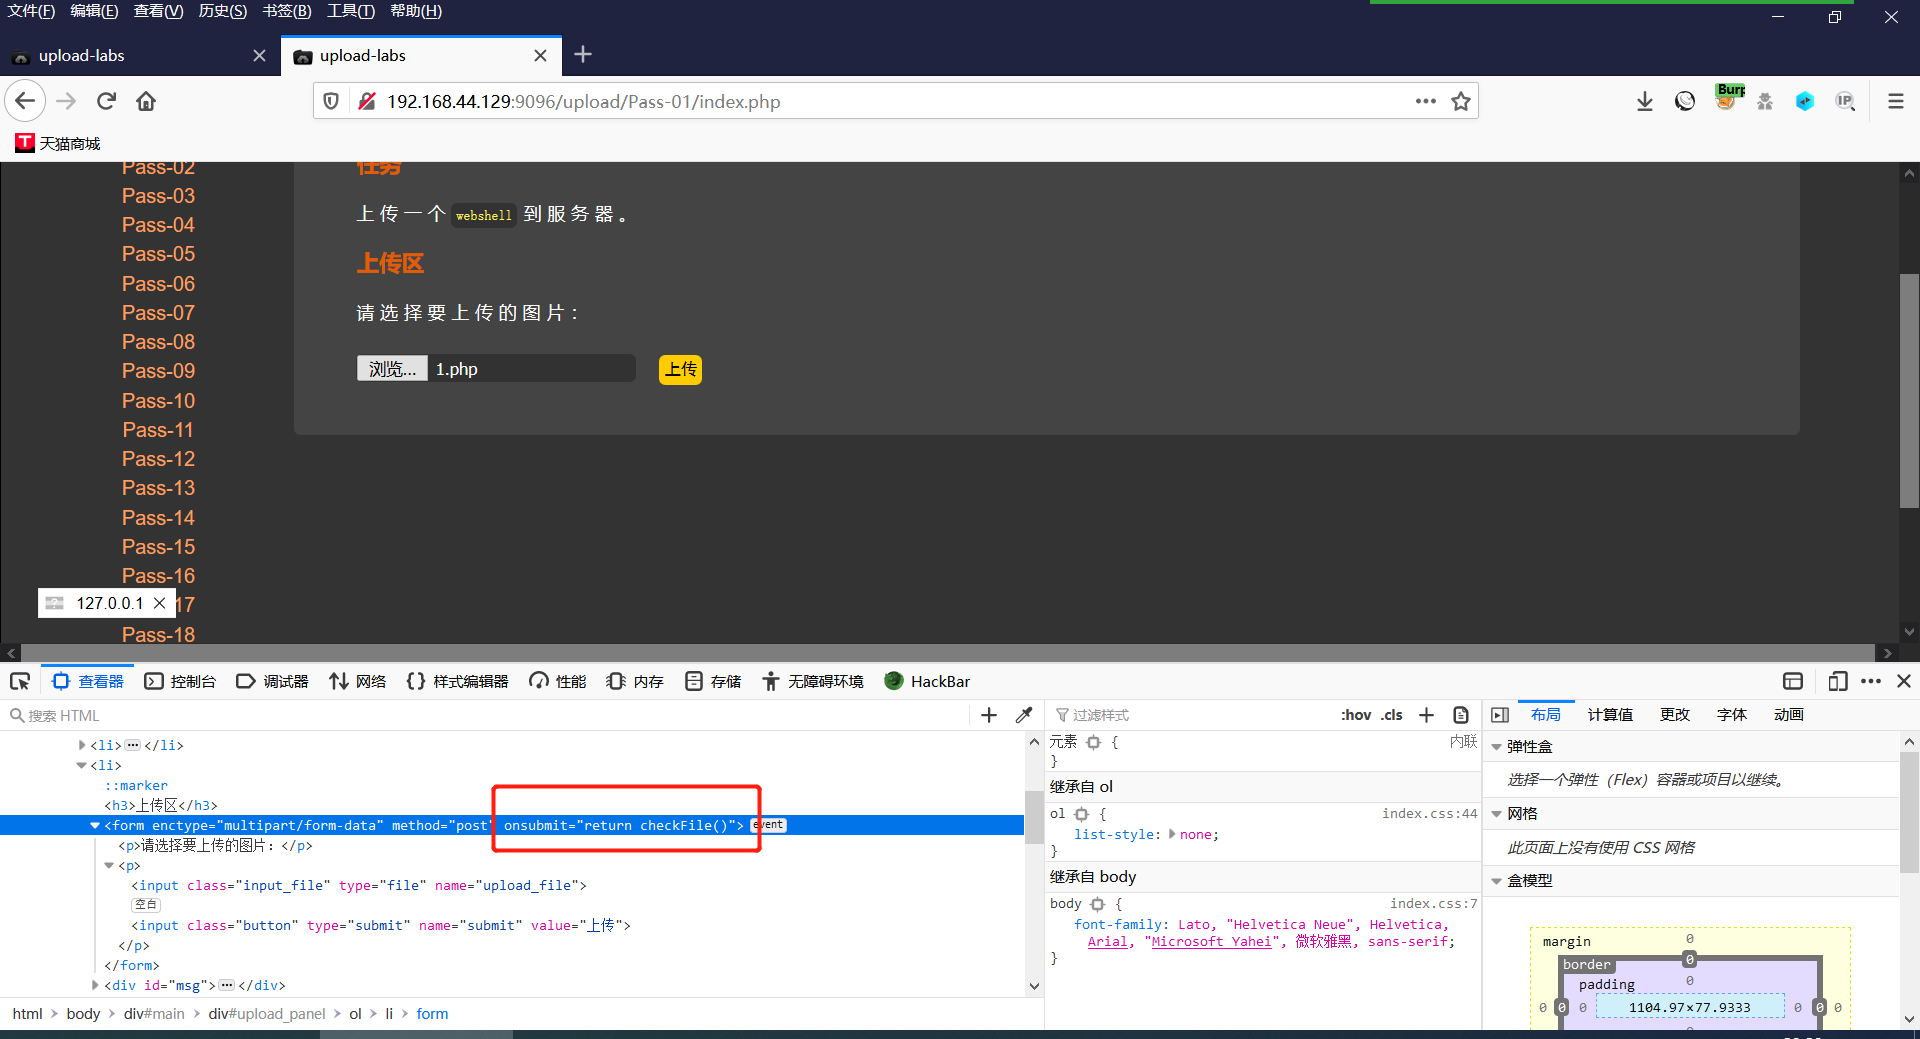Add a new node in HTML inspector
Screen dimensions: 1920x1039
click(x=989, y=715)
